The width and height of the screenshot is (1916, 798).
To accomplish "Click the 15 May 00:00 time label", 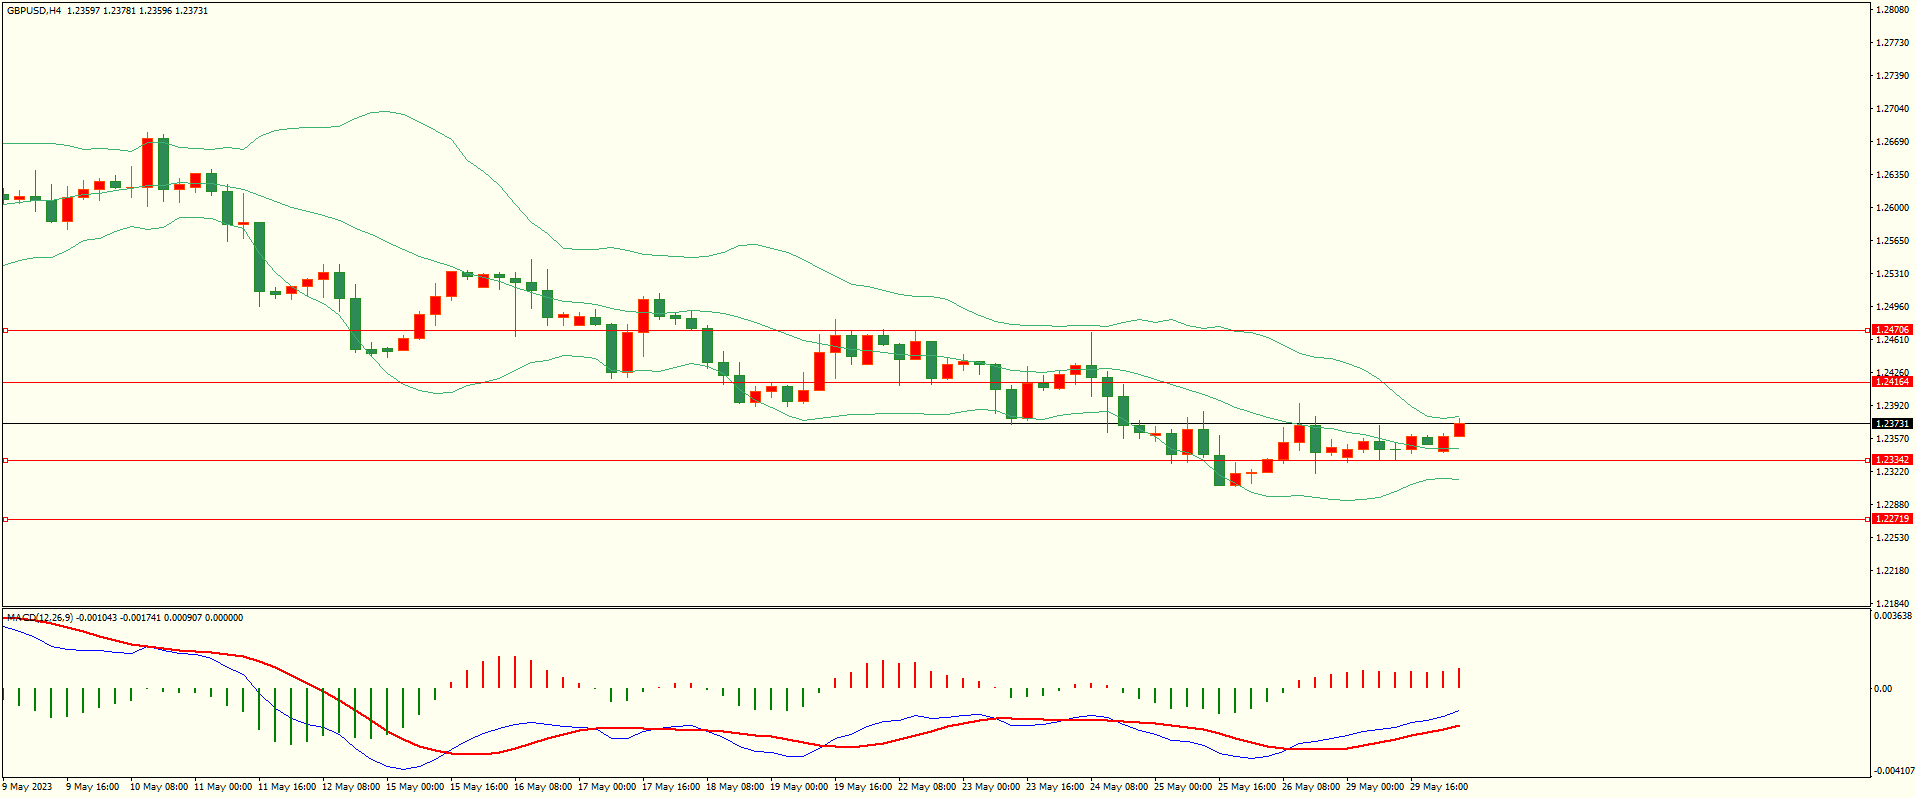I will 415,787.
